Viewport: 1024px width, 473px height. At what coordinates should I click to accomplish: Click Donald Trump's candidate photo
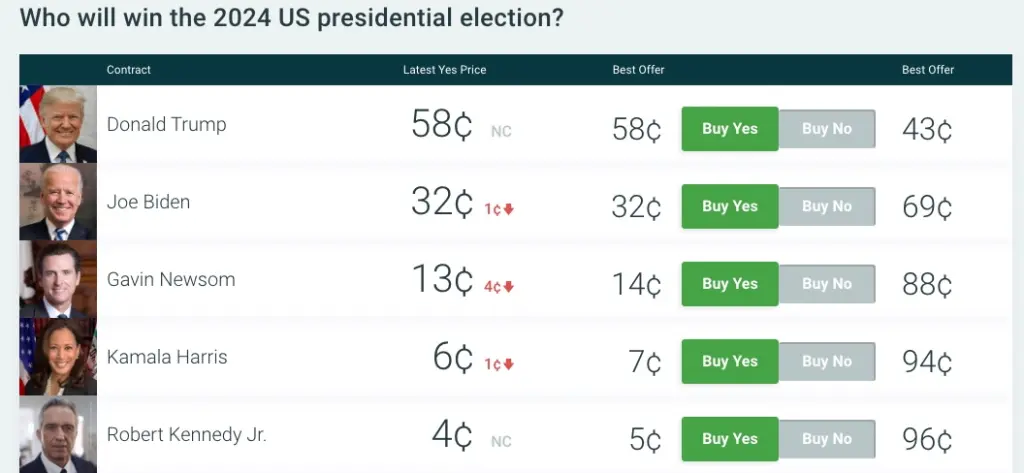[58, 124]
